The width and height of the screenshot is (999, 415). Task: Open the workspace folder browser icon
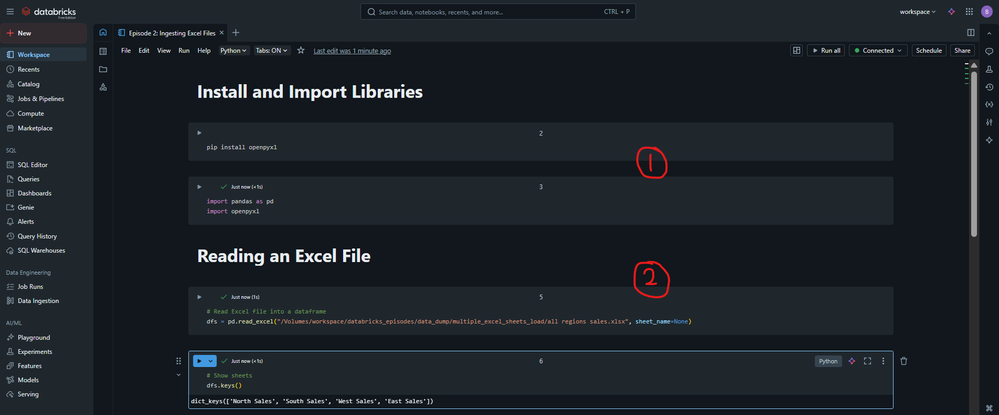tap(103, 69)
